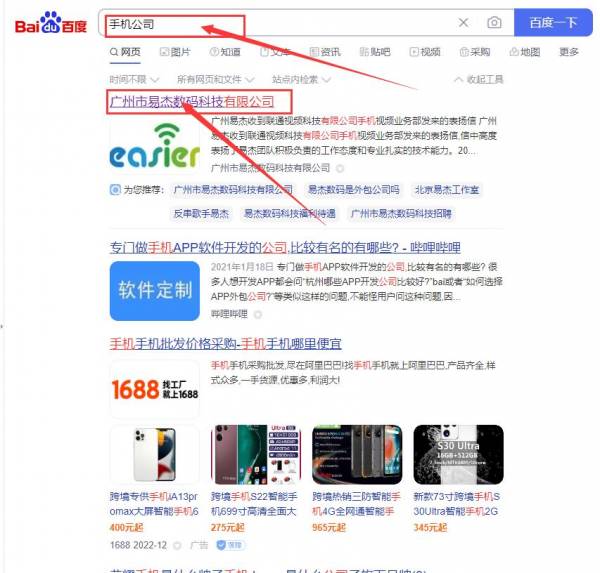The image size is (600, 573).
Task: Expand the 所有网页和文件 filter dropdown
Action: 215,79
